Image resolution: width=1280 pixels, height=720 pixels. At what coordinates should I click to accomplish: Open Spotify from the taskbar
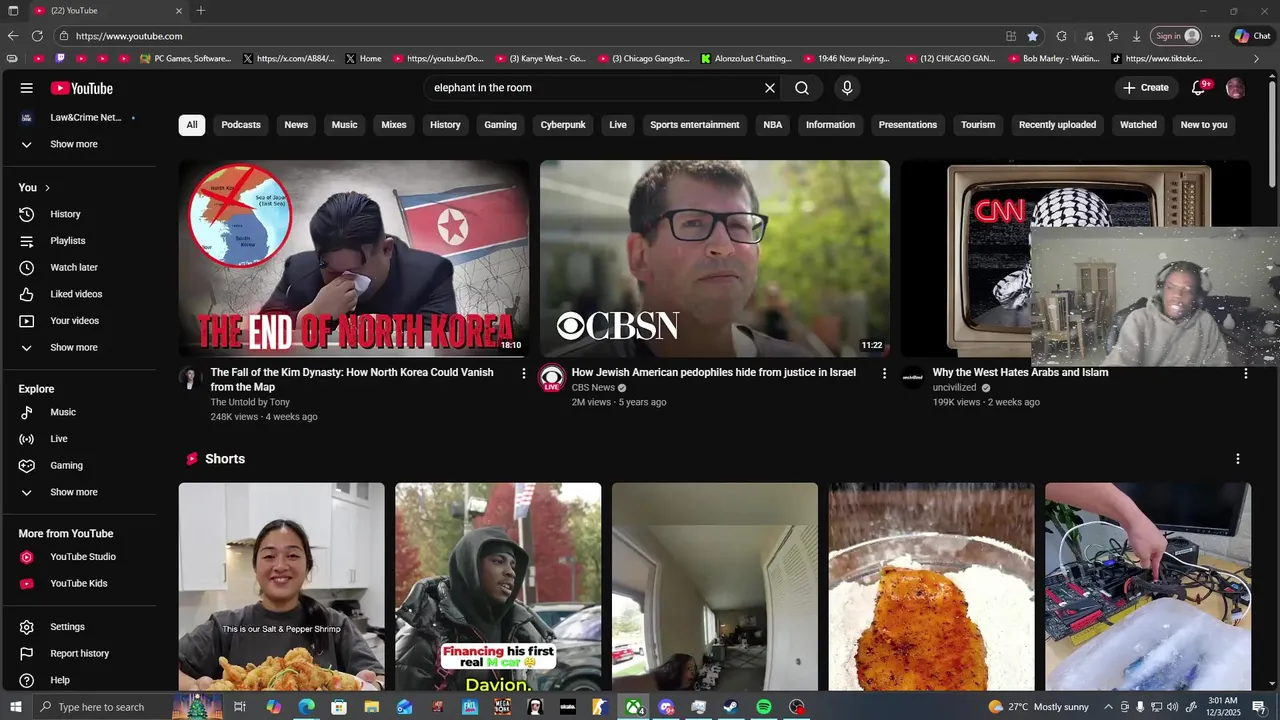(x=764, y=707)
